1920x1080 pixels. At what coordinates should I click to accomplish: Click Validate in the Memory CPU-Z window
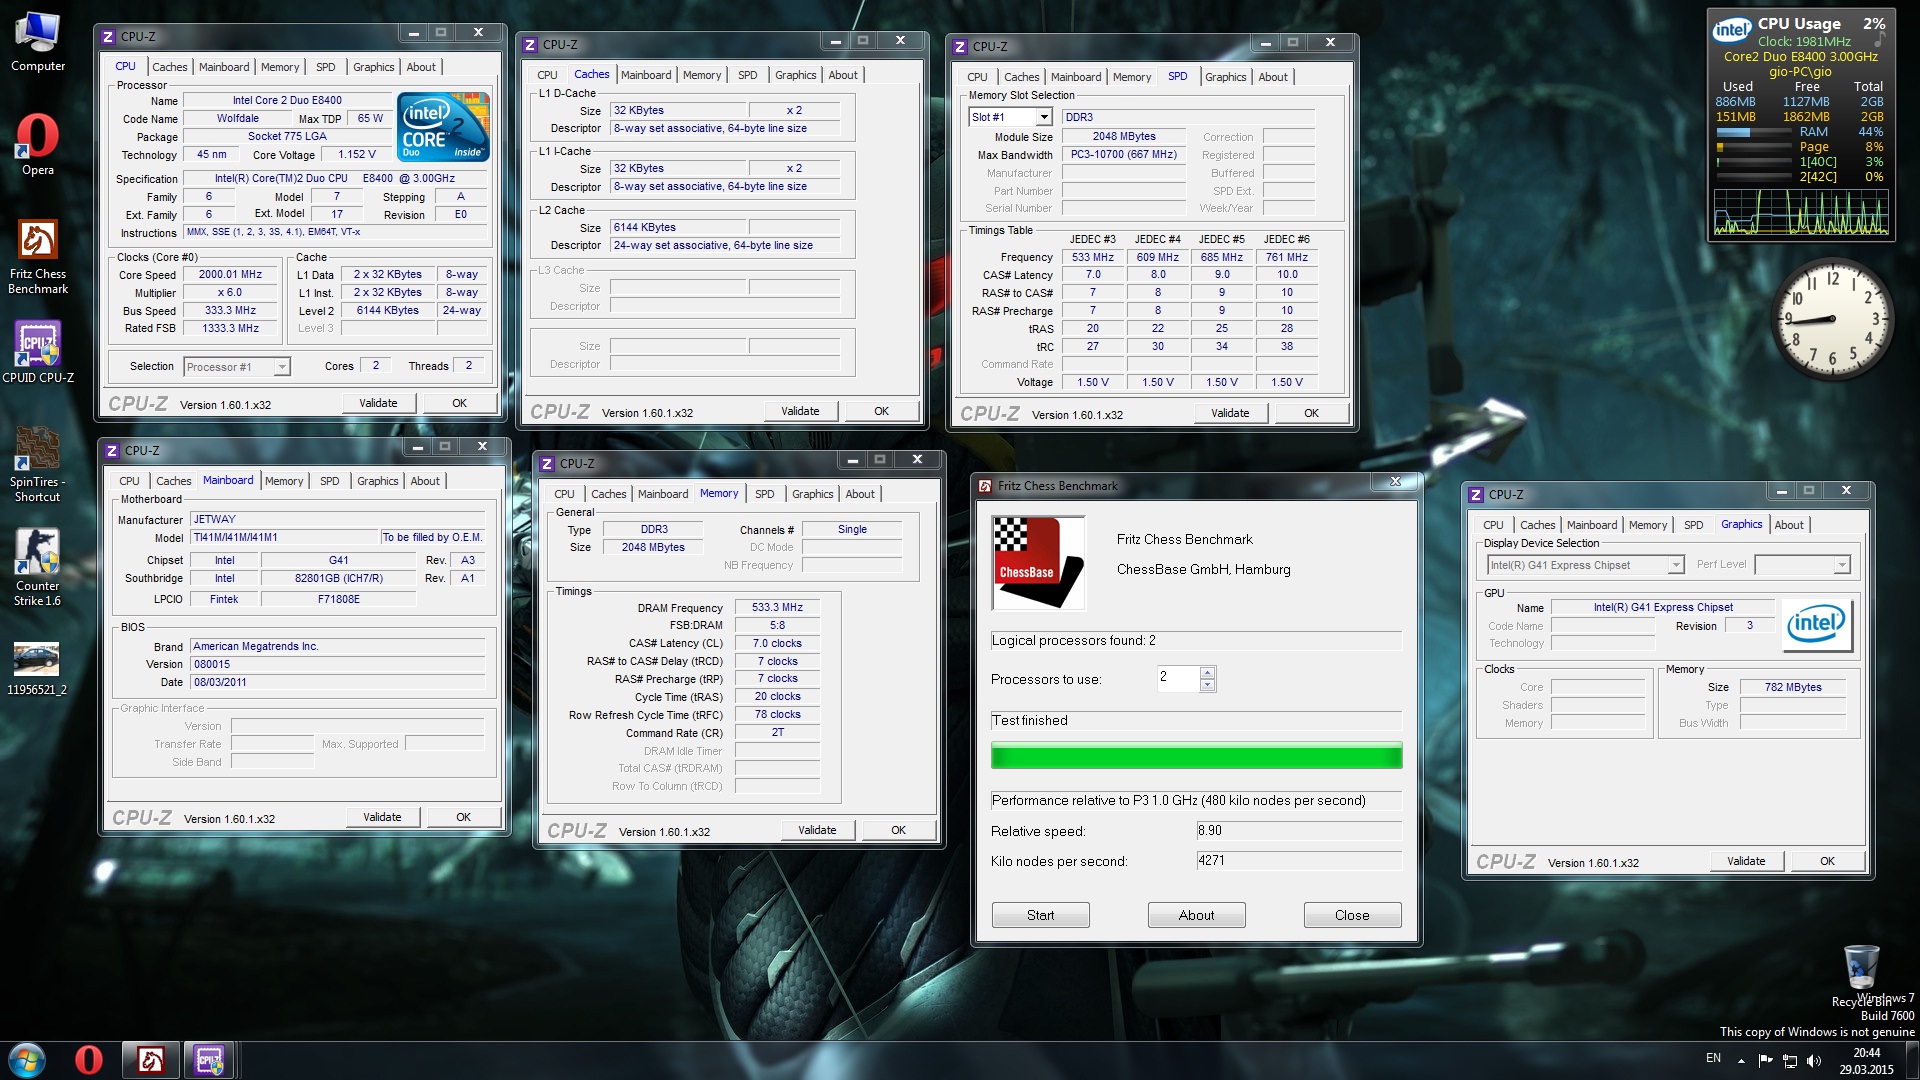(x=816, y=830)
